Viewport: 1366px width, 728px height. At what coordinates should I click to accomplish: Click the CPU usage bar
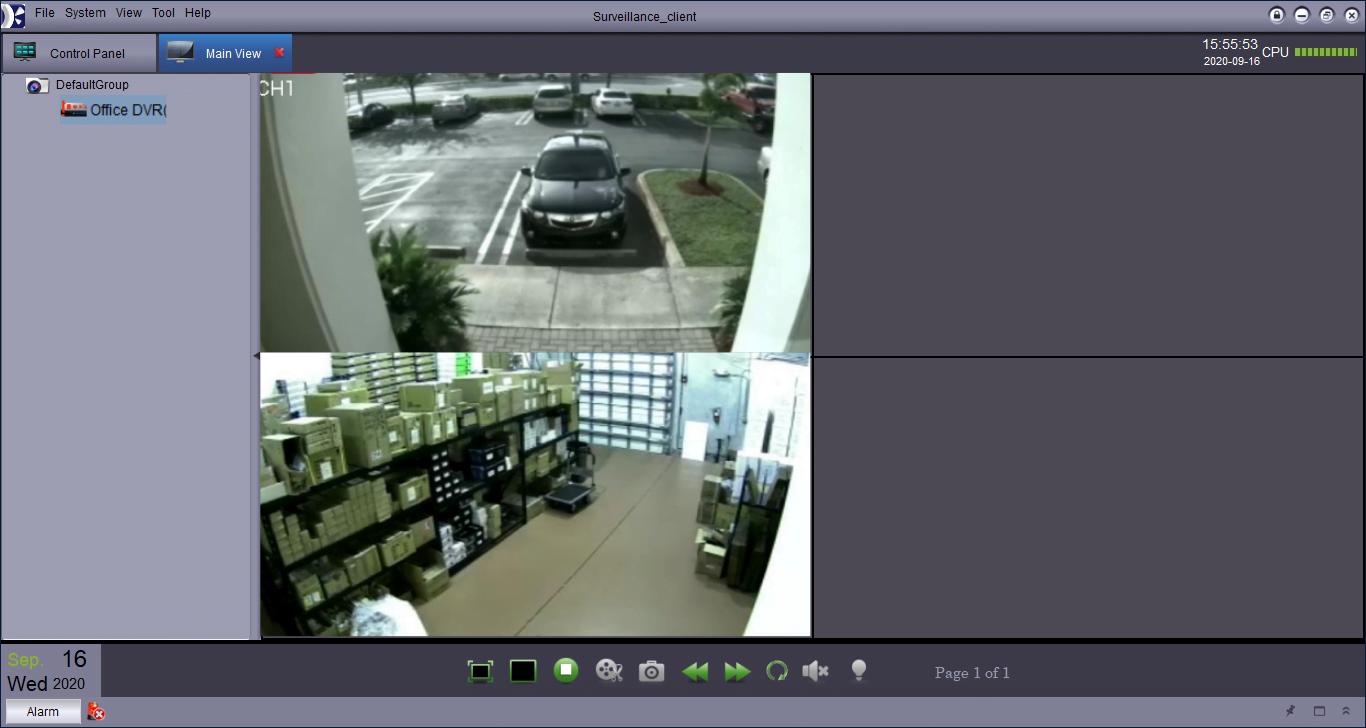(x=1326, y=52)
